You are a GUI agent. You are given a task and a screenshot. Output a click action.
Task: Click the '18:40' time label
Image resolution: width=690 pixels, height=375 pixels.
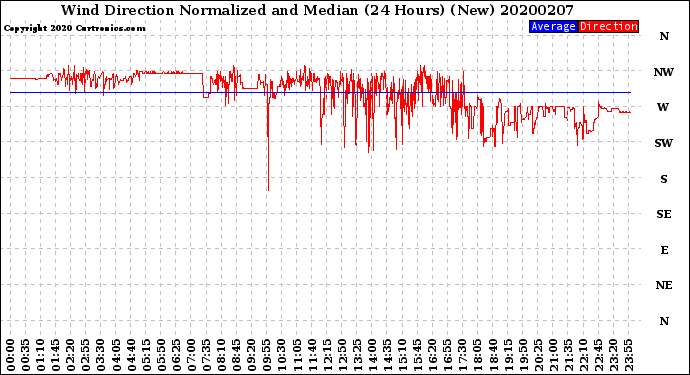(493, 355)
